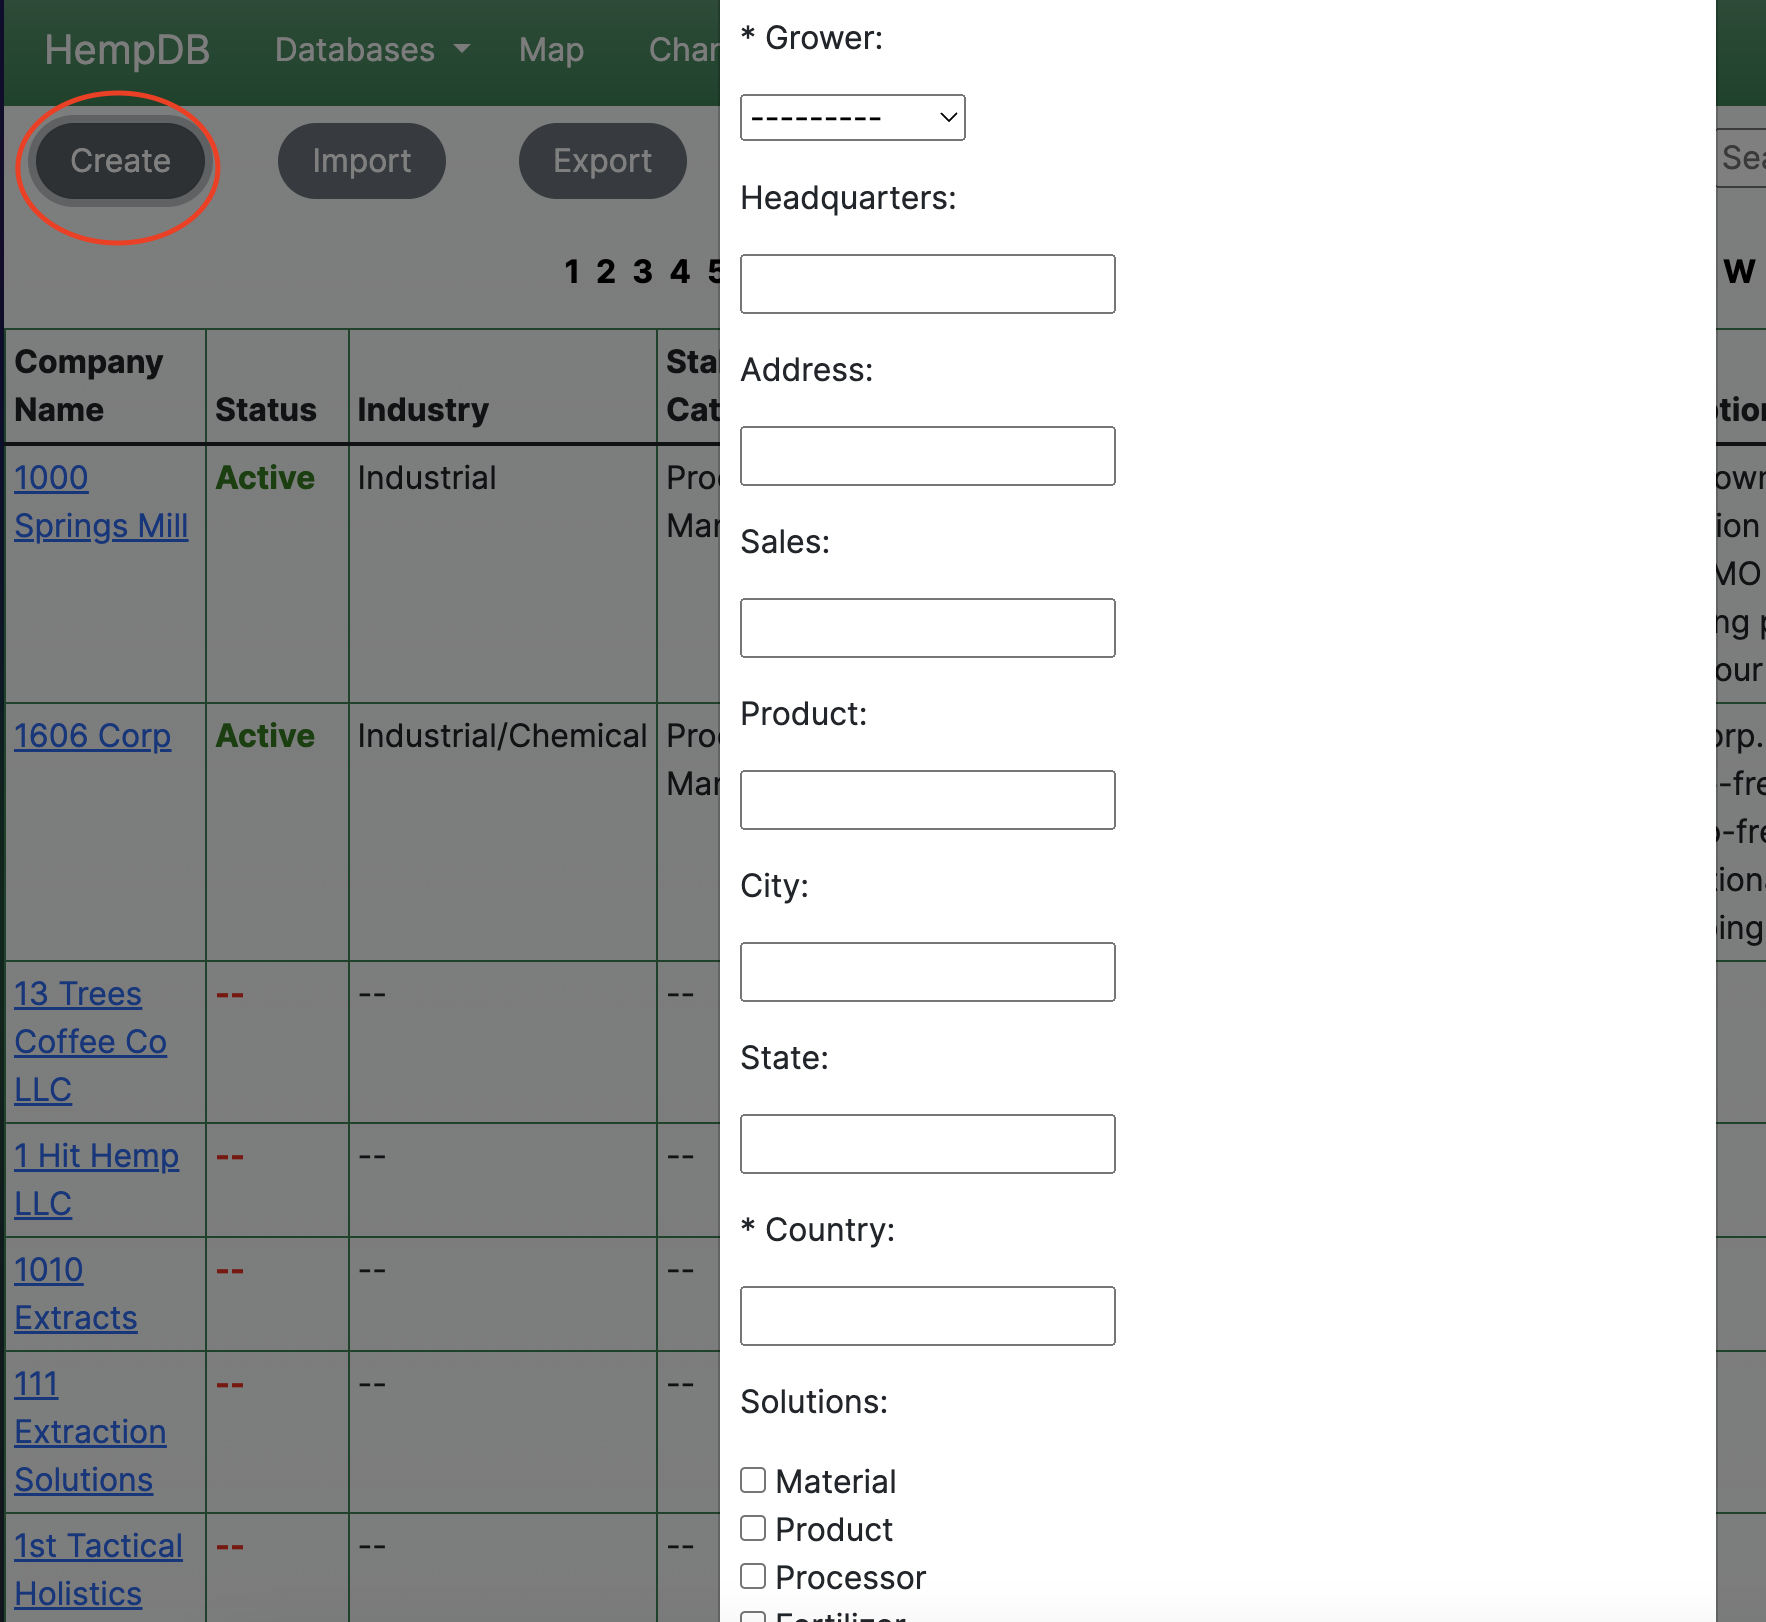Check the Material solutions checkbox
This screenshot has height=1622, width=1766.
753,1480
